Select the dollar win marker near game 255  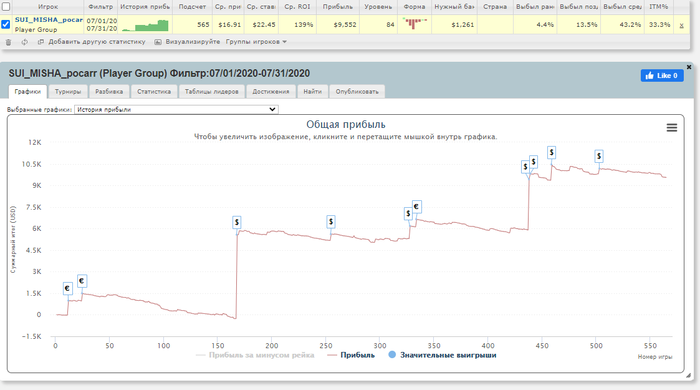331,221
